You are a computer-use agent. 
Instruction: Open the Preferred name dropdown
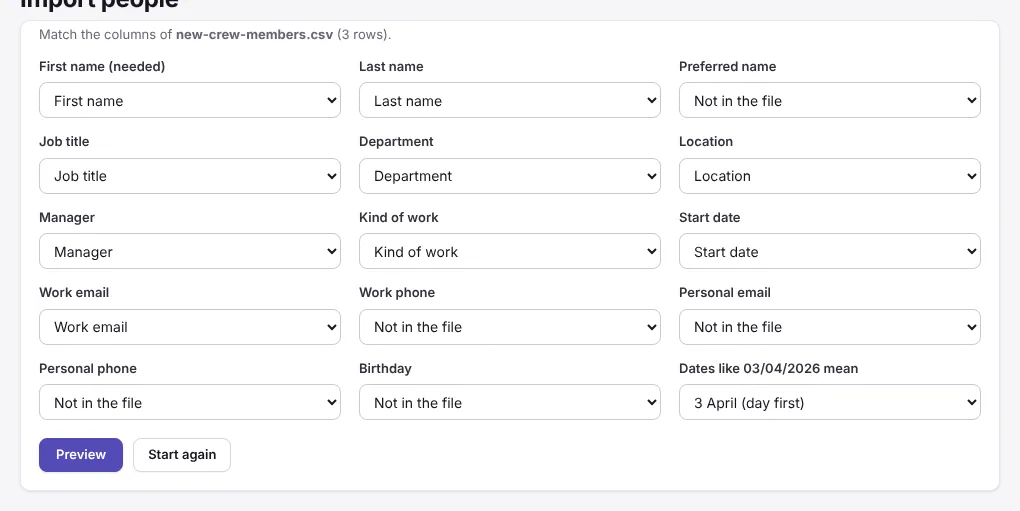pyautogui.click(x=830, y=100)
